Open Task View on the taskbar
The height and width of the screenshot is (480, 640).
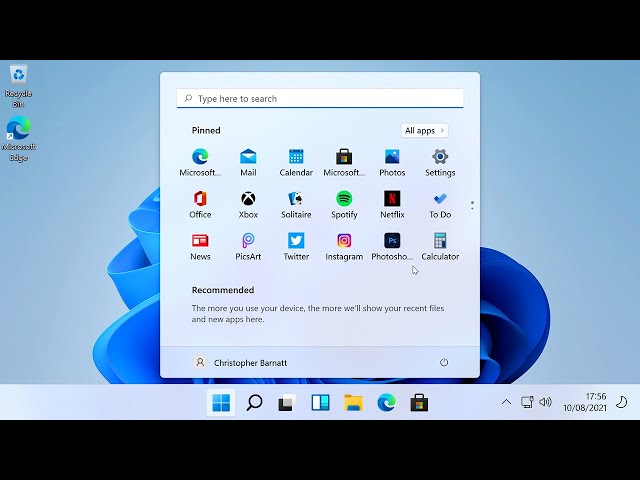tap(287, 403)
